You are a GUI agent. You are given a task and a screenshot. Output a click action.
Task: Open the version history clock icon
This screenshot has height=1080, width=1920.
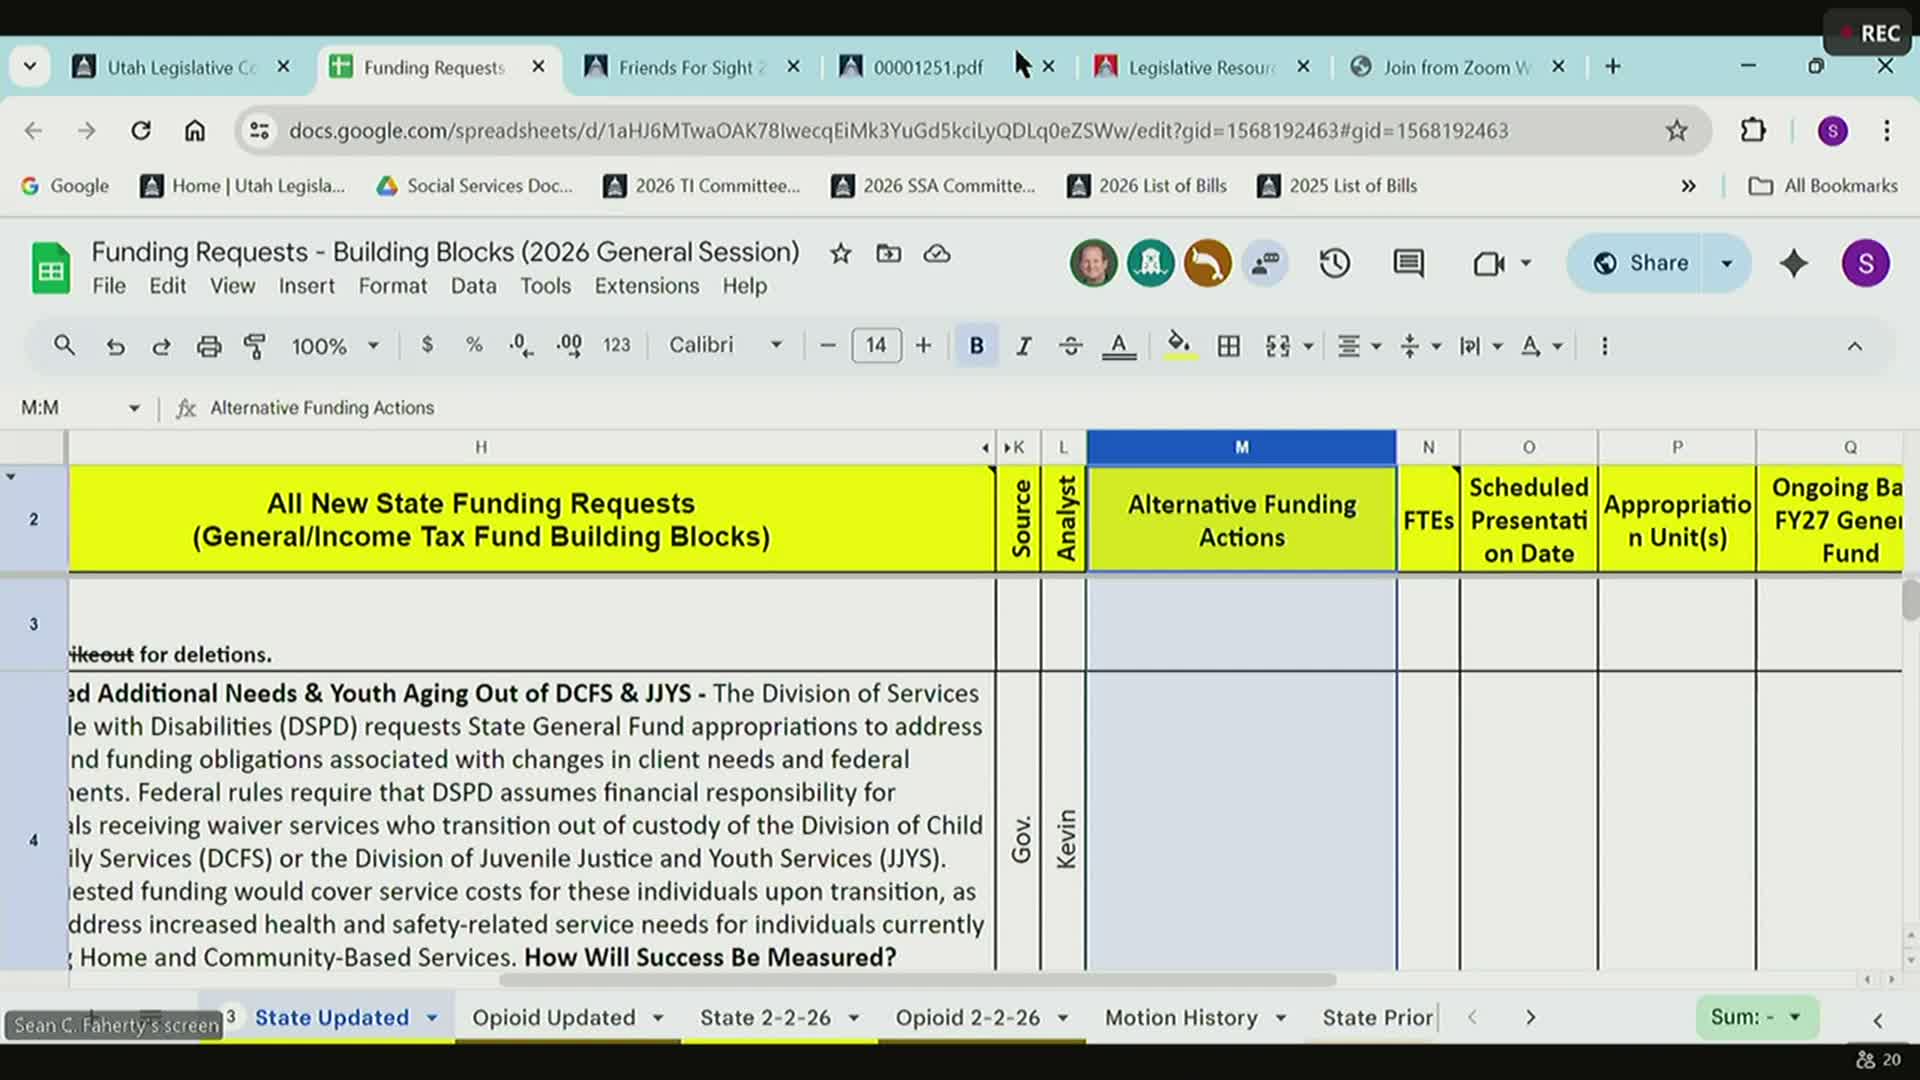(x=1335, y=263)
